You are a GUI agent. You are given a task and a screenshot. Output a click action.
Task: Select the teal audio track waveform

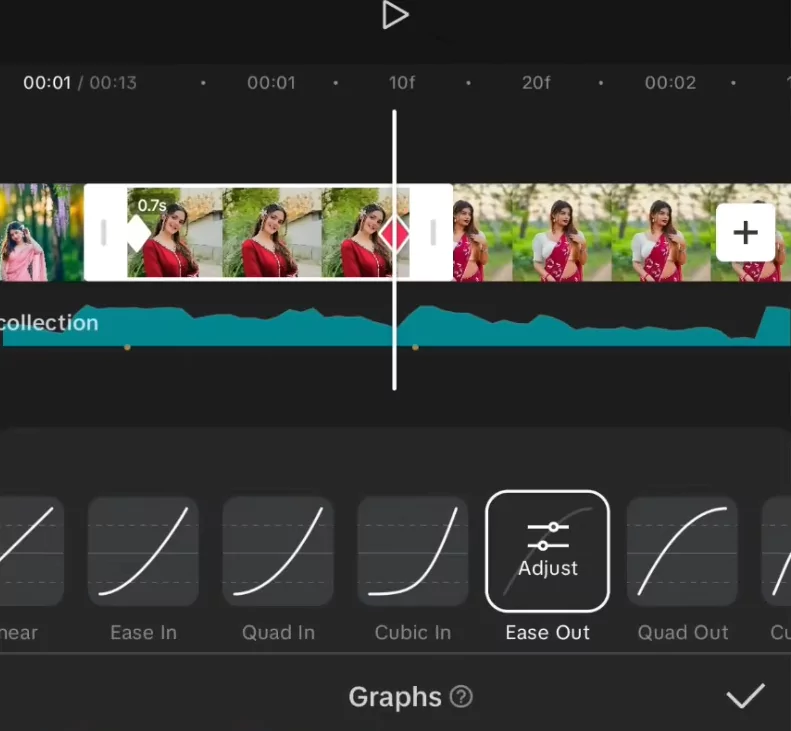[396, 325]
